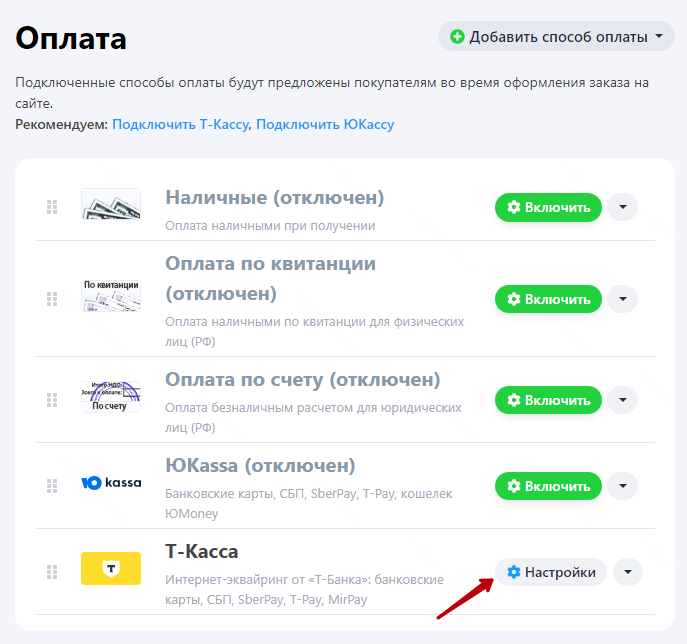The width and height of the screenshot is (687, 644).
Task: Click the Интернет-эквайринг от «Т-Банка» description
Action: [x=305, y=590]
